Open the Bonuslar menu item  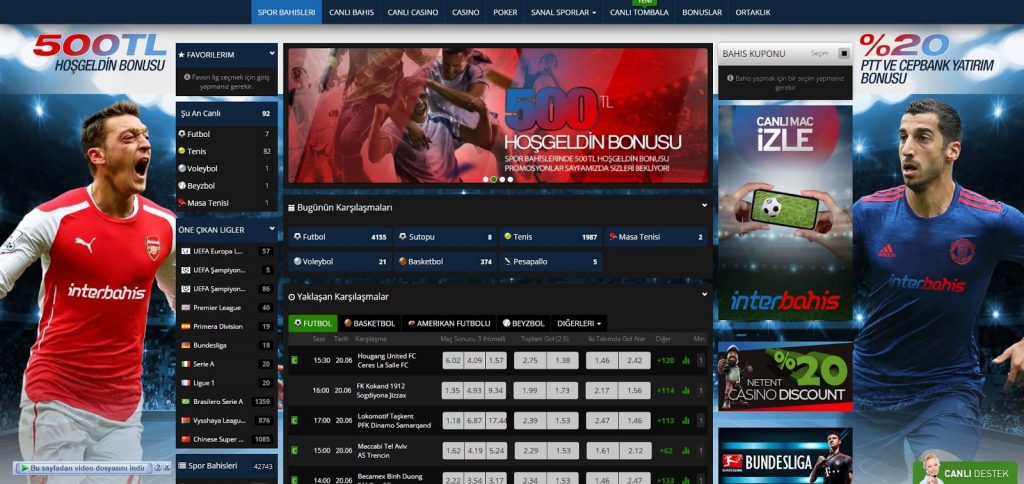pos(702,12)
